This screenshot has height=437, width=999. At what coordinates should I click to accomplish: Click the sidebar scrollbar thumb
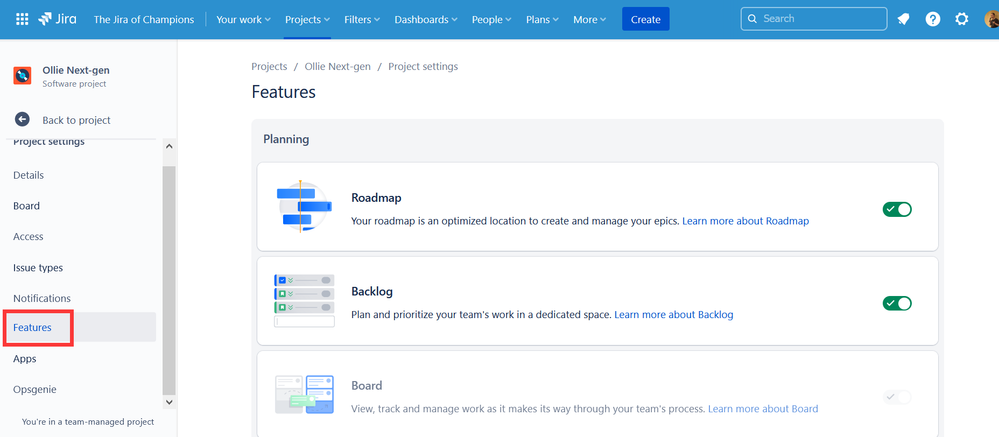tap(169, 280)
